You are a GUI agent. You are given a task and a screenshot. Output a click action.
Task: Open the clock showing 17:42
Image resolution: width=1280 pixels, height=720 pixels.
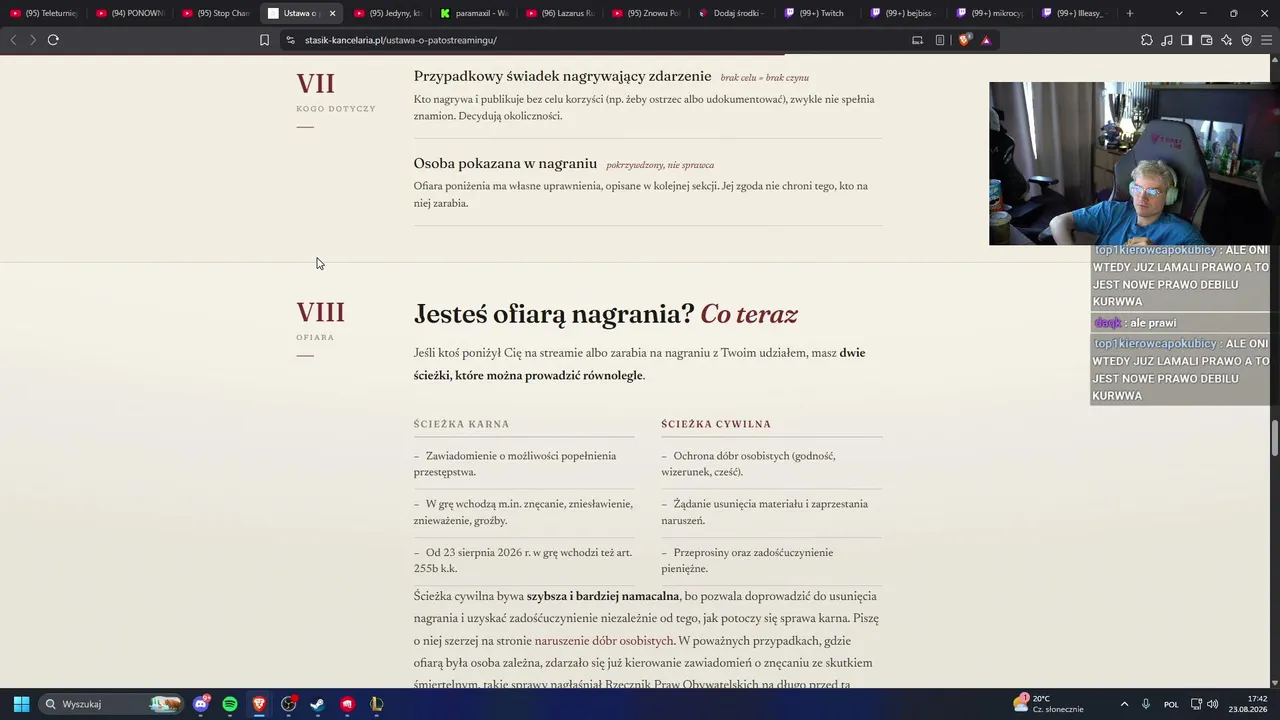point(1249,704)
